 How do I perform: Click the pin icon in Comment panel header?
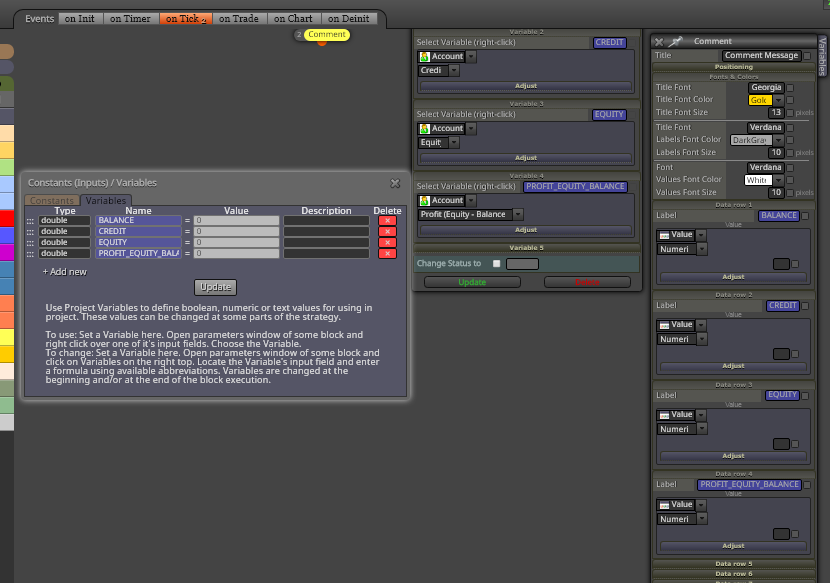pos(675,41)
